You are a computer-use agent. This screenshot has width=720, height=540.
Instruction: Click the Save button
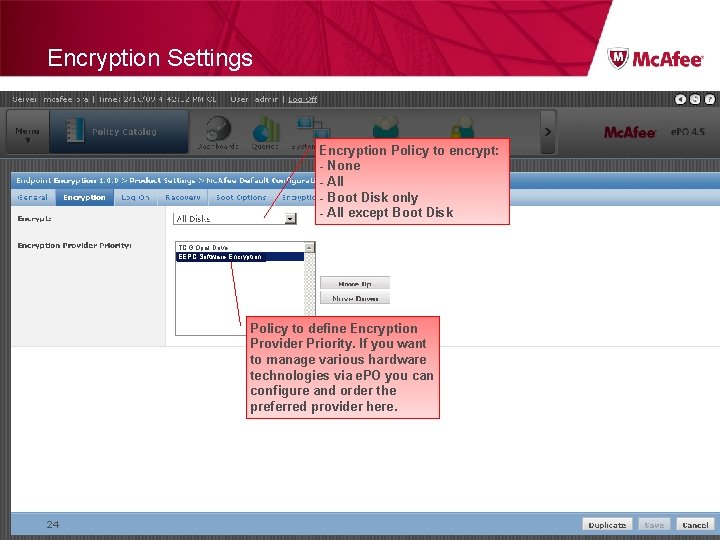[x=654, y=524]
